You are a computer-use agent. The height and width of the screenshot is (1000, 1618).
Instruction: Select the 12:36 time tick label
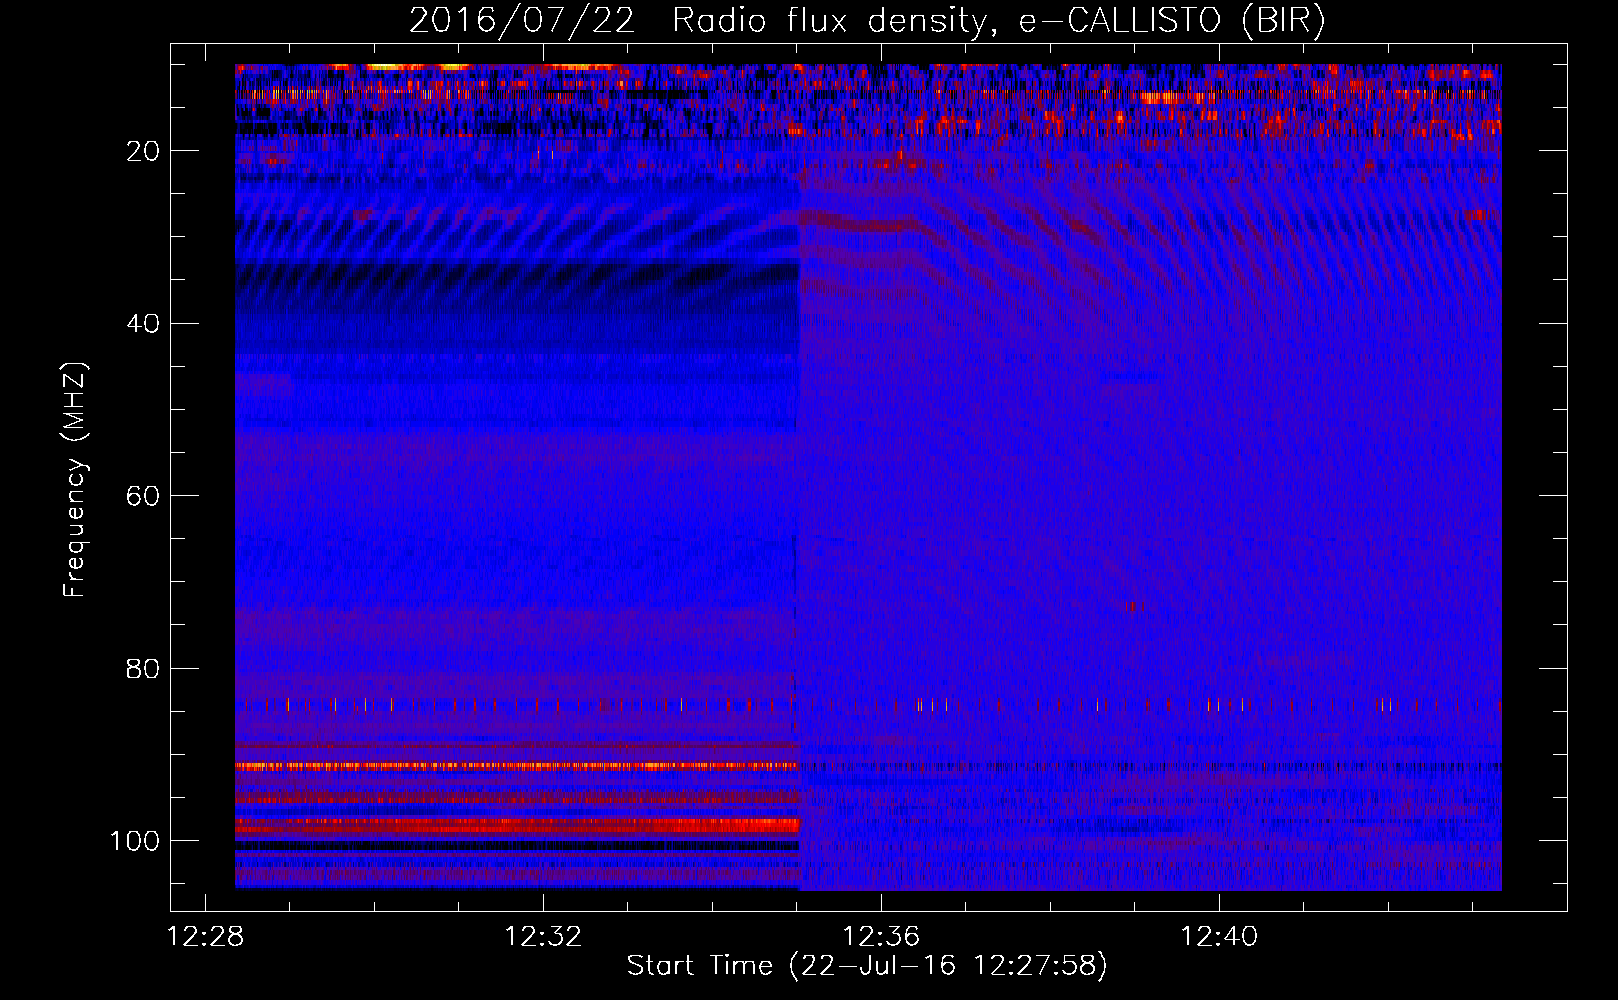tap(881, 937)
